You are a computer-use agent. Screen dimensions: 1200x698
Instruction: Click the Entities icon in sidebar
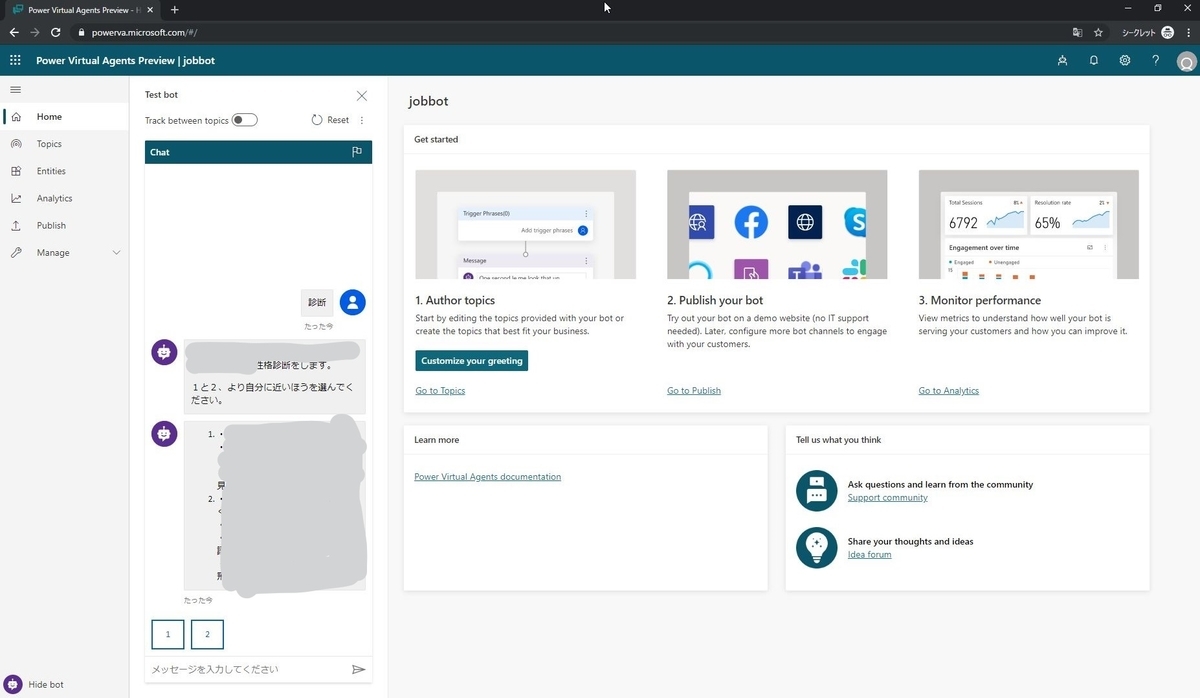click(x=16, y=171)
